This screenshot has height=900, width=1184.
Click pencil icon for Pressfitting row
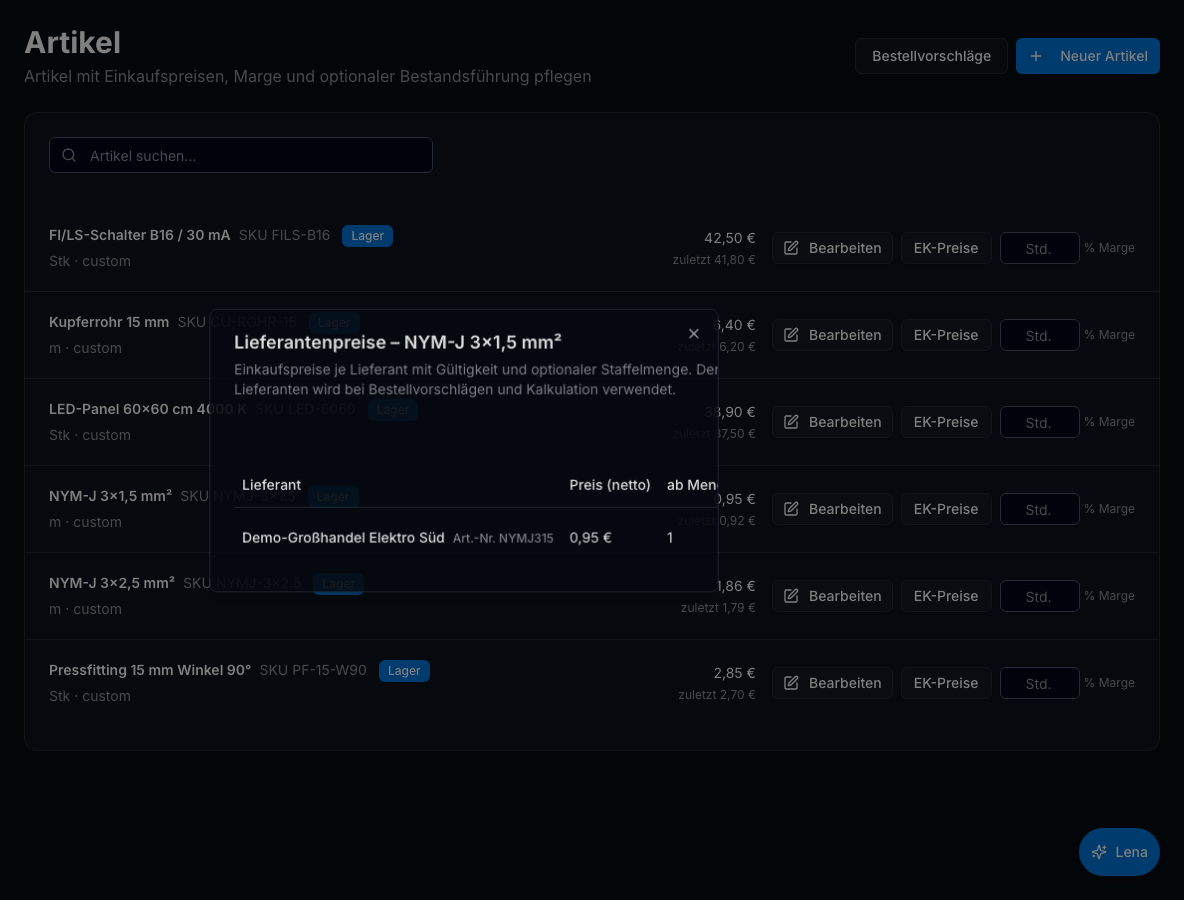[x=791, y=682]
